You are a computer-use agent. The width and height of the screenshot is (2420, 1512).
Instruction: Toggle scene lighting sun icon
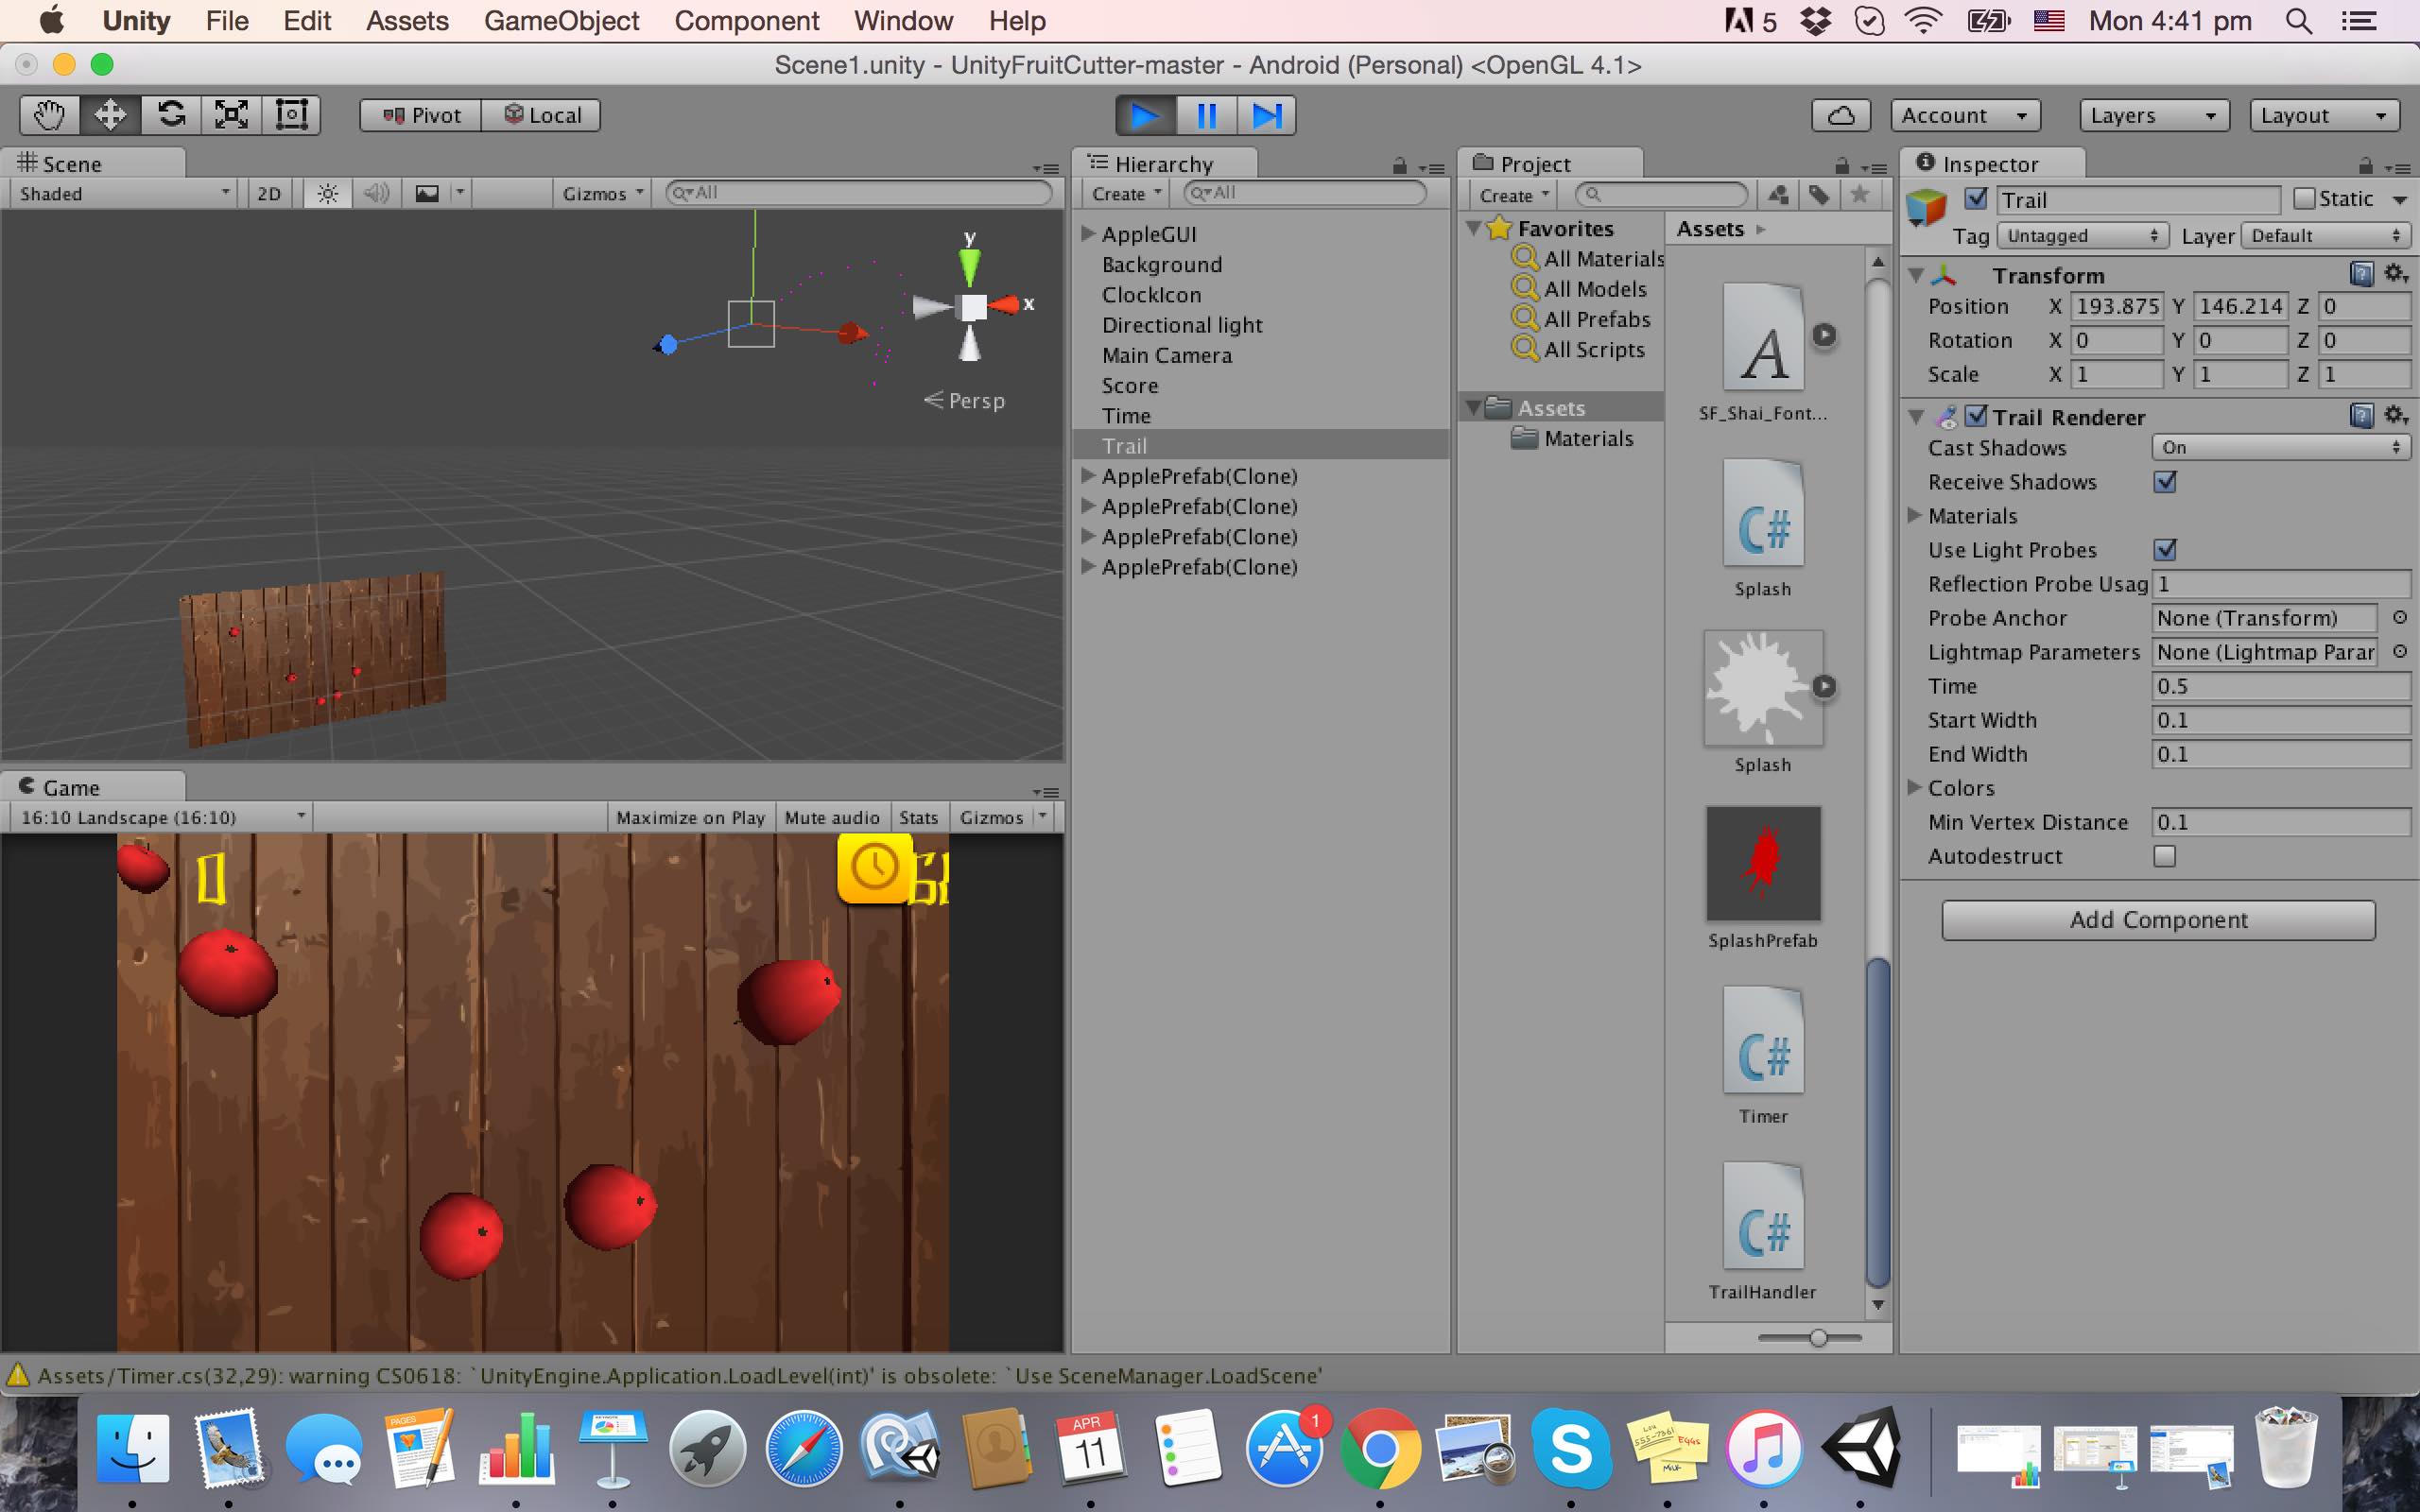tap(327, 193)
